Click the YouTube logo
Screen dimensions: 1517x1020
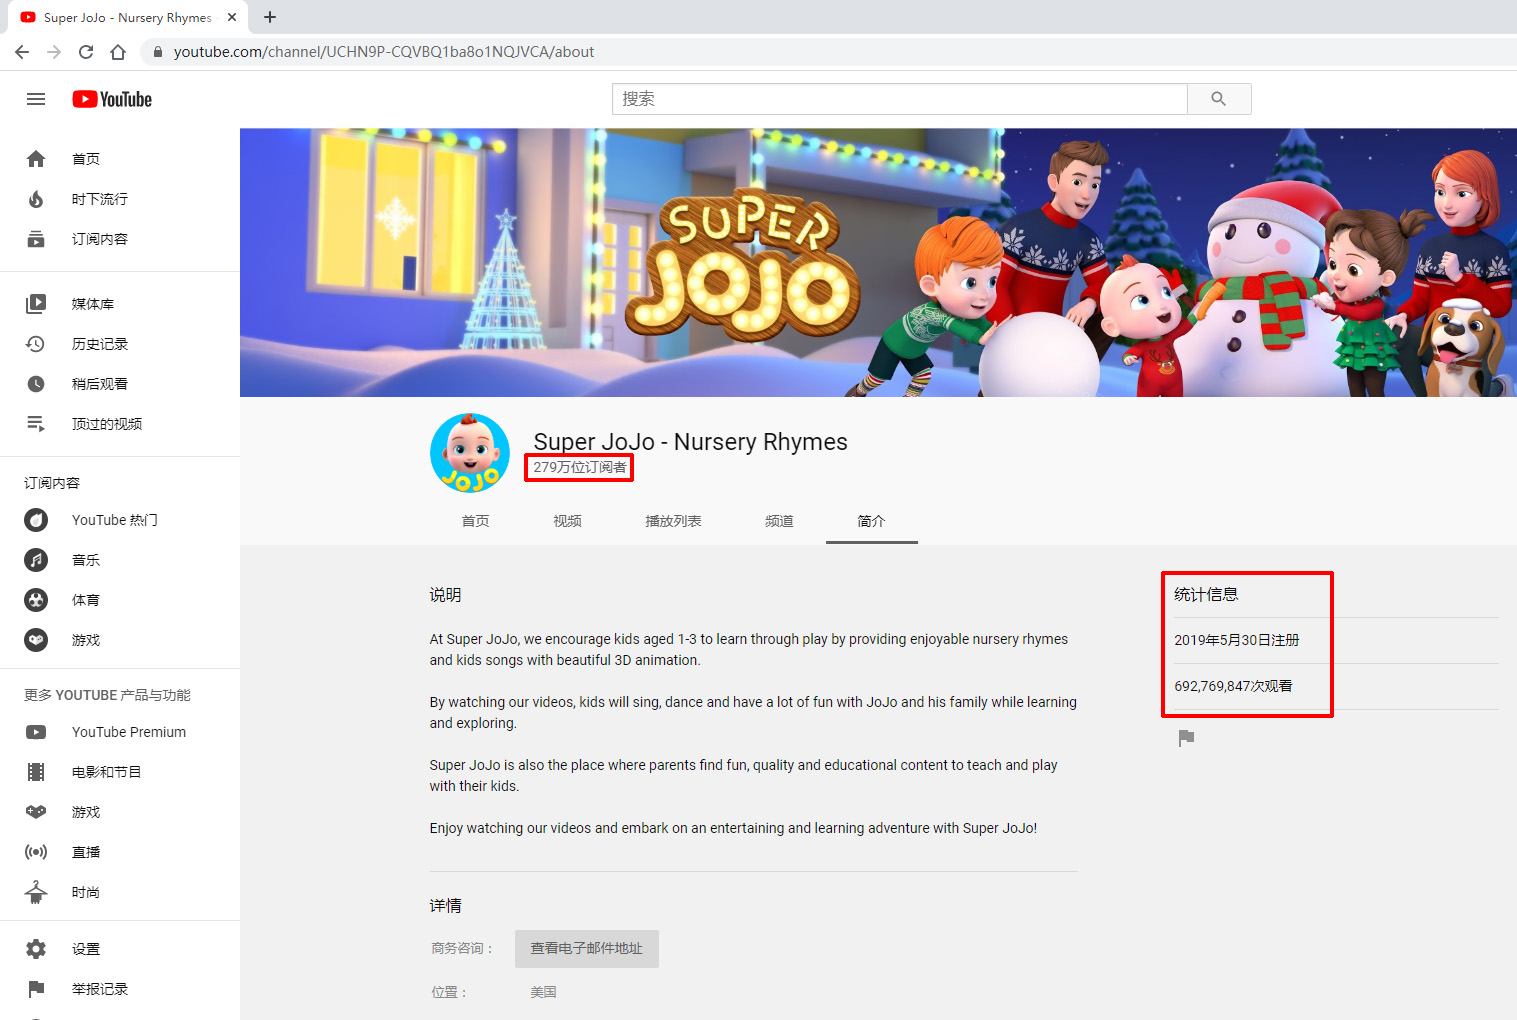112,99
